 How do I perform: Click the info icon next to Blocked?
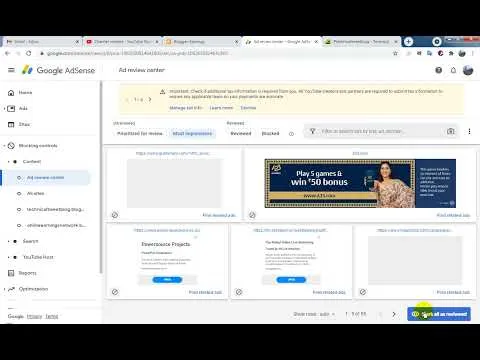point(291,134)
